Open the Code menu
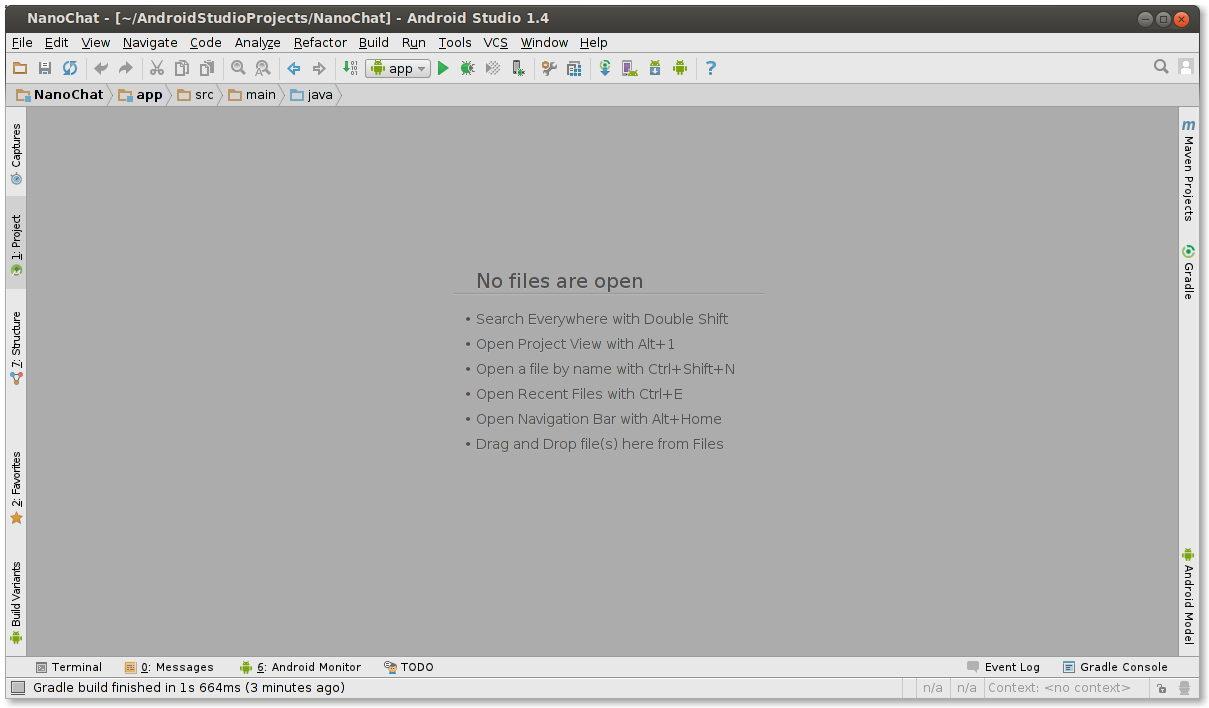 pos(206,43)
